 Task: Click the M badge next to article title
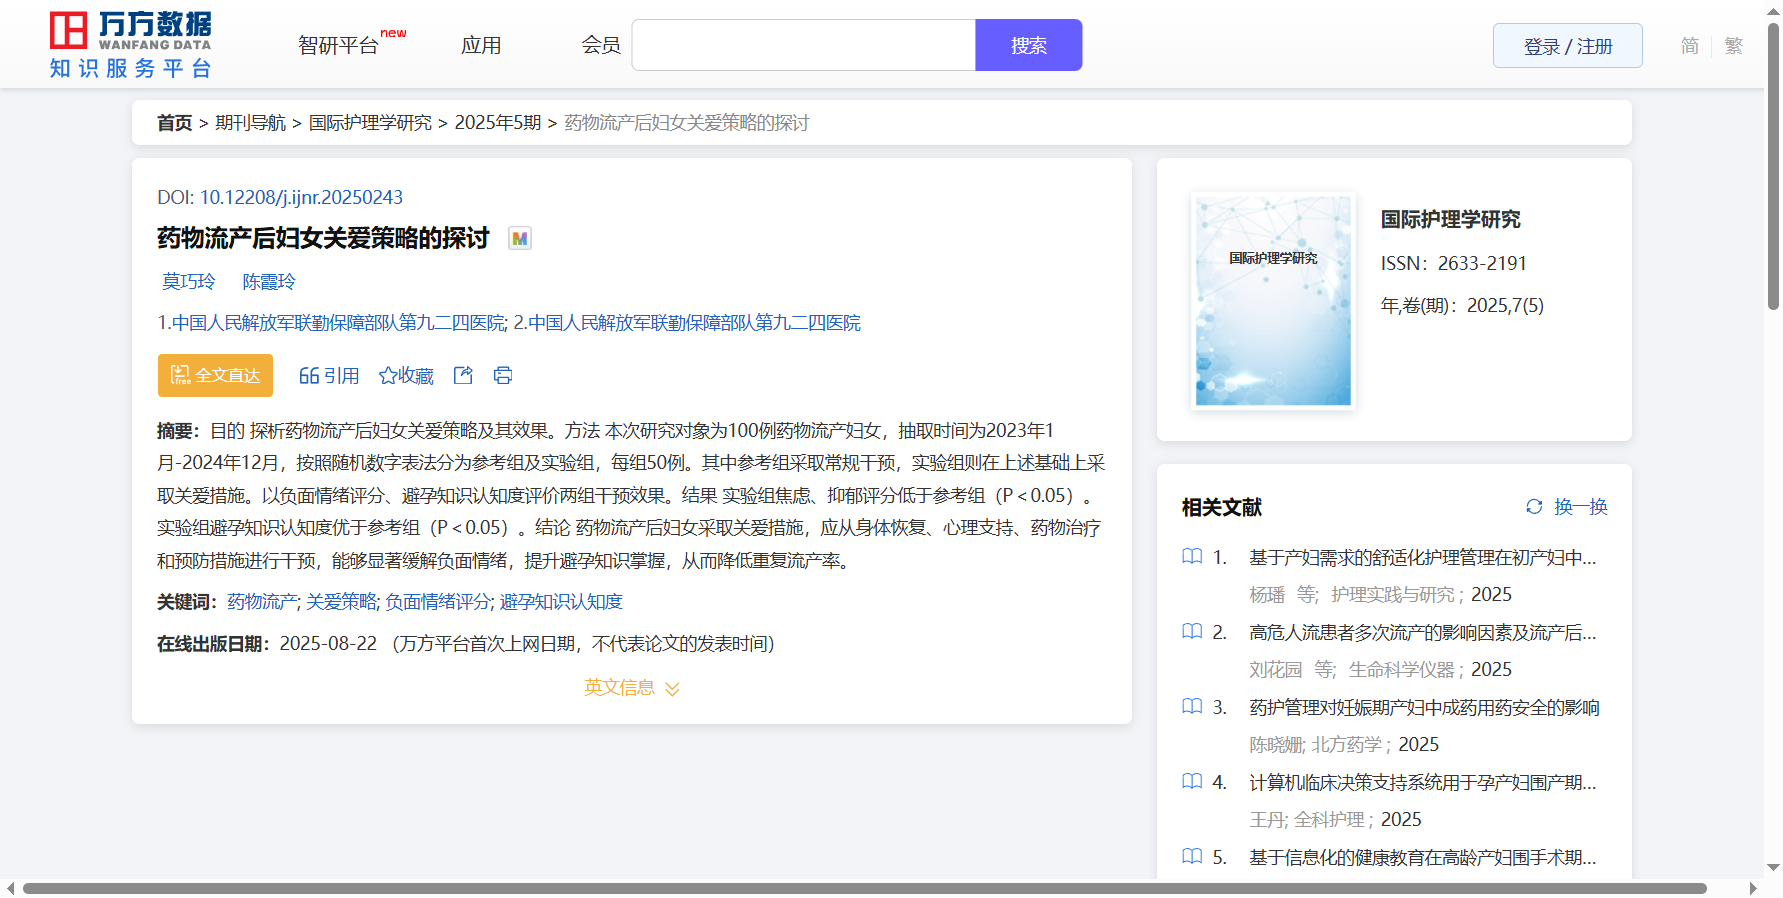[519, 239]
